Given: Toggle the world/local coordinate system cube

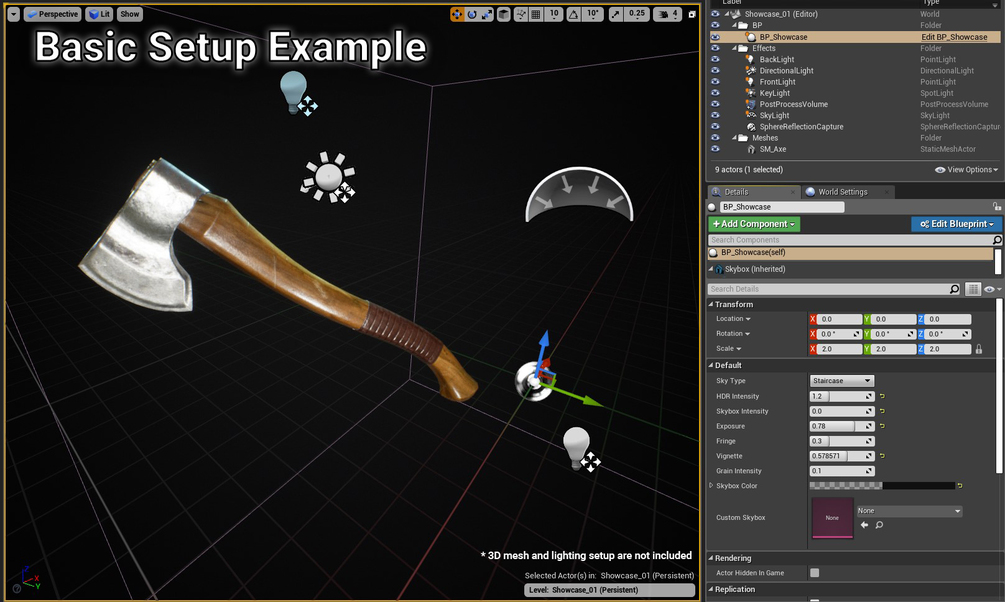Looking at the screenshot, I should [x=504, y=14].
